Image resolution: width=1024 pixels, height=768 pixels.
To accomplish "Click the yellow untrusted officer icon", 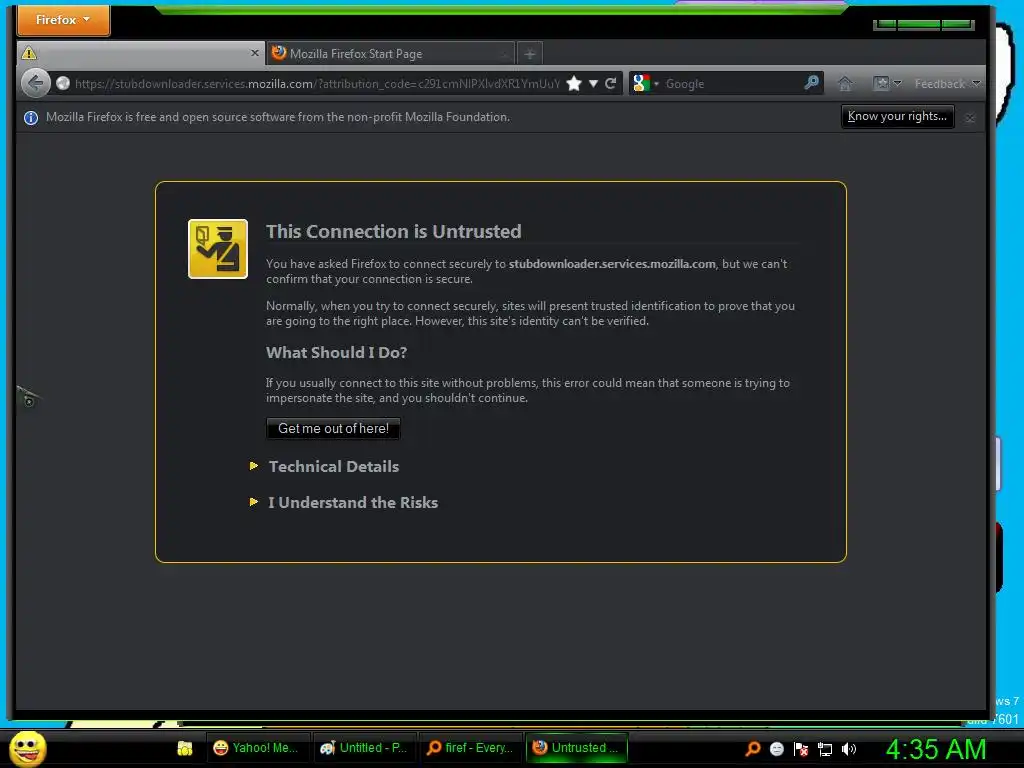I will pos(217,249).
